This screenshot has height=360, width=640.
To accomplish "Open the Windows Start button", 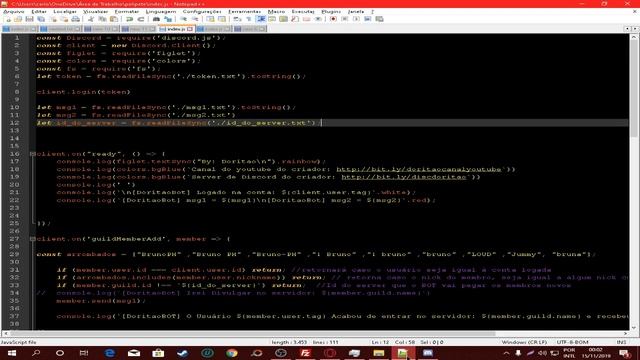I will [x=11, y=353].
